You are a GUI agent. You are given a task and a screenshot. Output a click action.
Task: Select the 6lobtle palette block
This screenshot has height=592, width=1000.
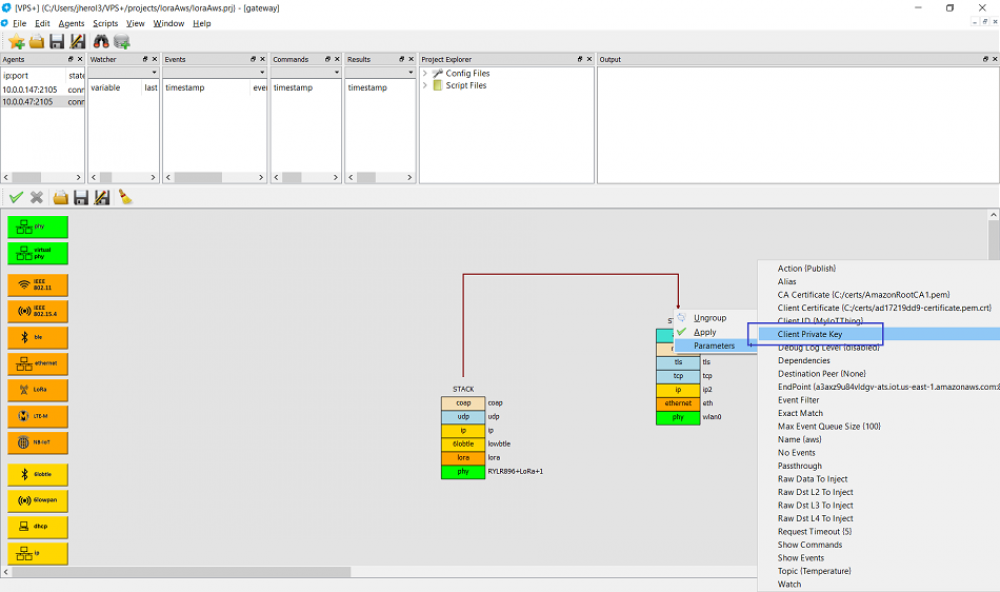38,475
